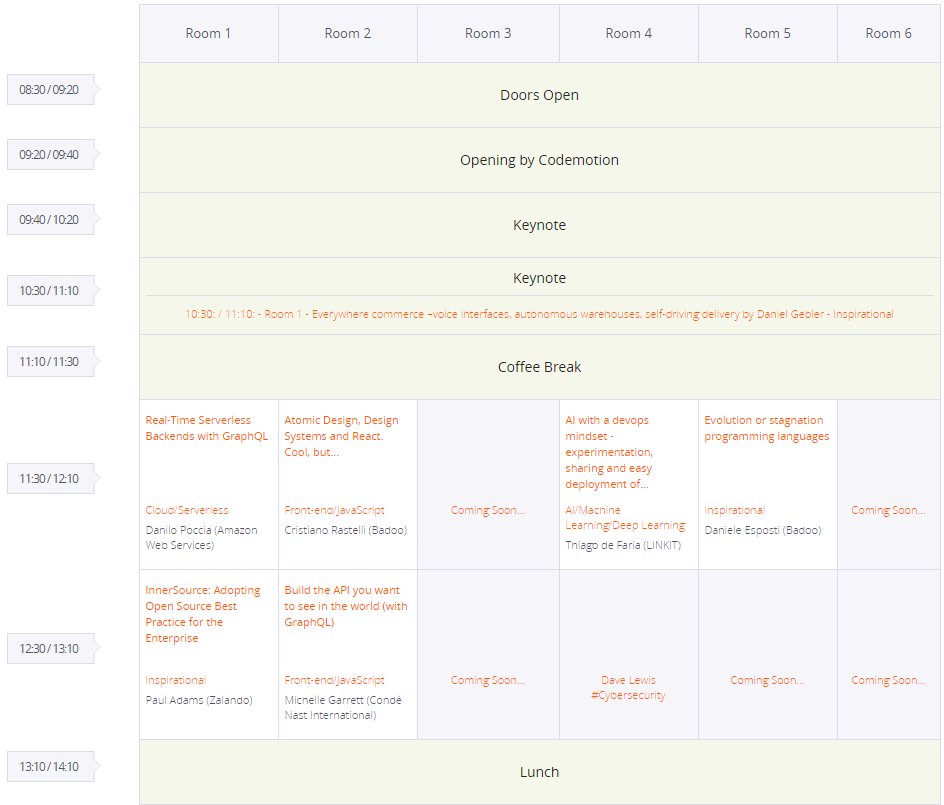Viewport: 944px width, 805px height.
Task: Click the Coffee Break row
Action: tap(539, 367)
